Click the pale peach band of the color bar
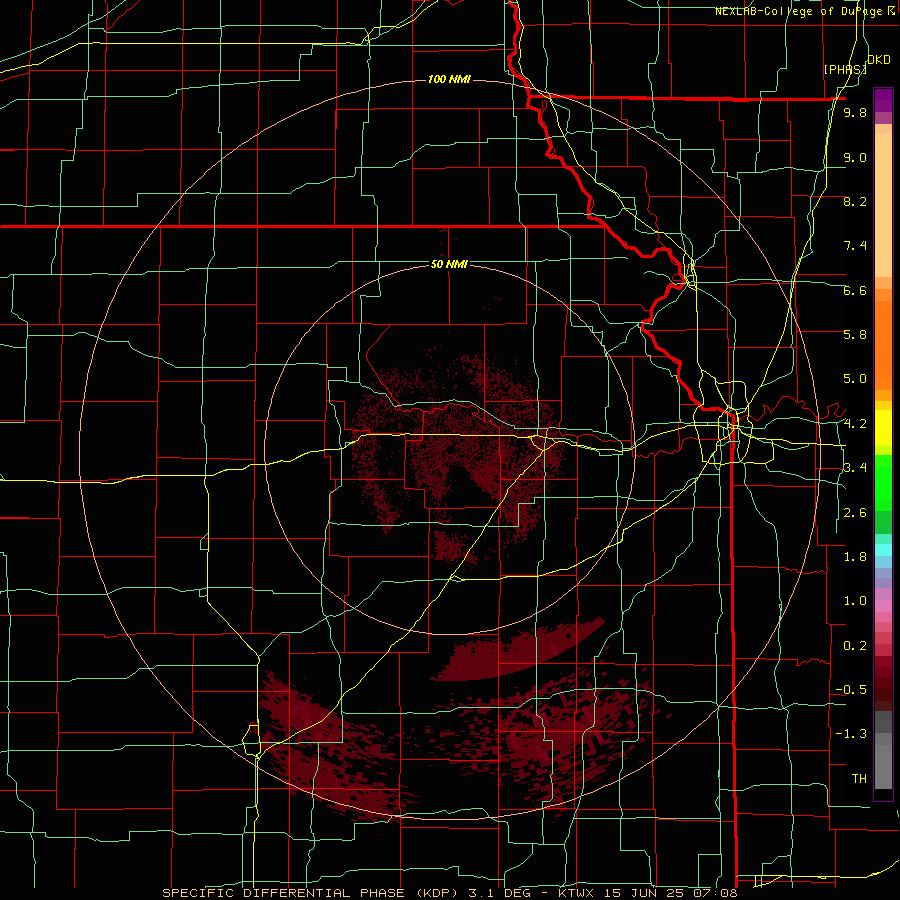Screen dimensions: 900x900 883,205
